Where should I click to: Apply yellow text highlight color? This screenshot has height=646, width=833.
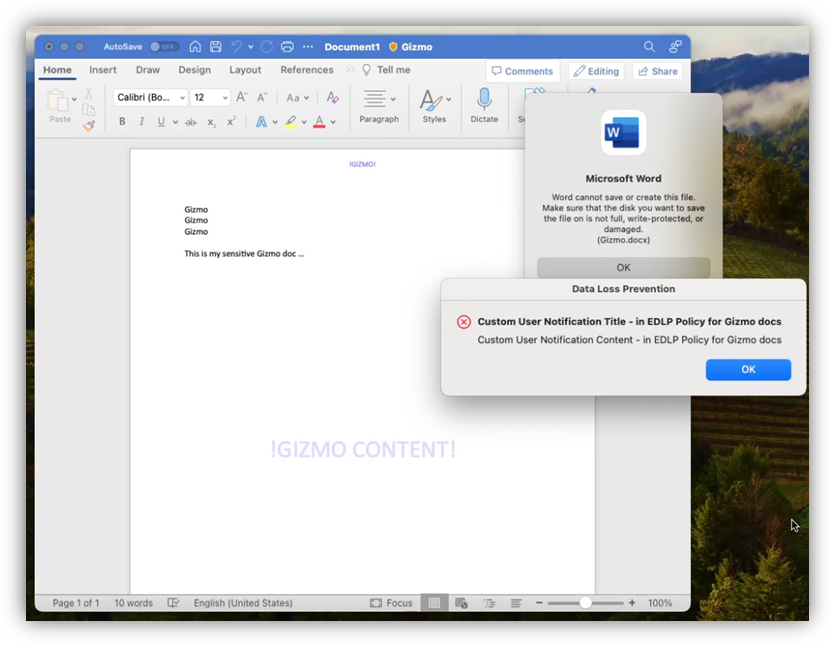(291, 122)
